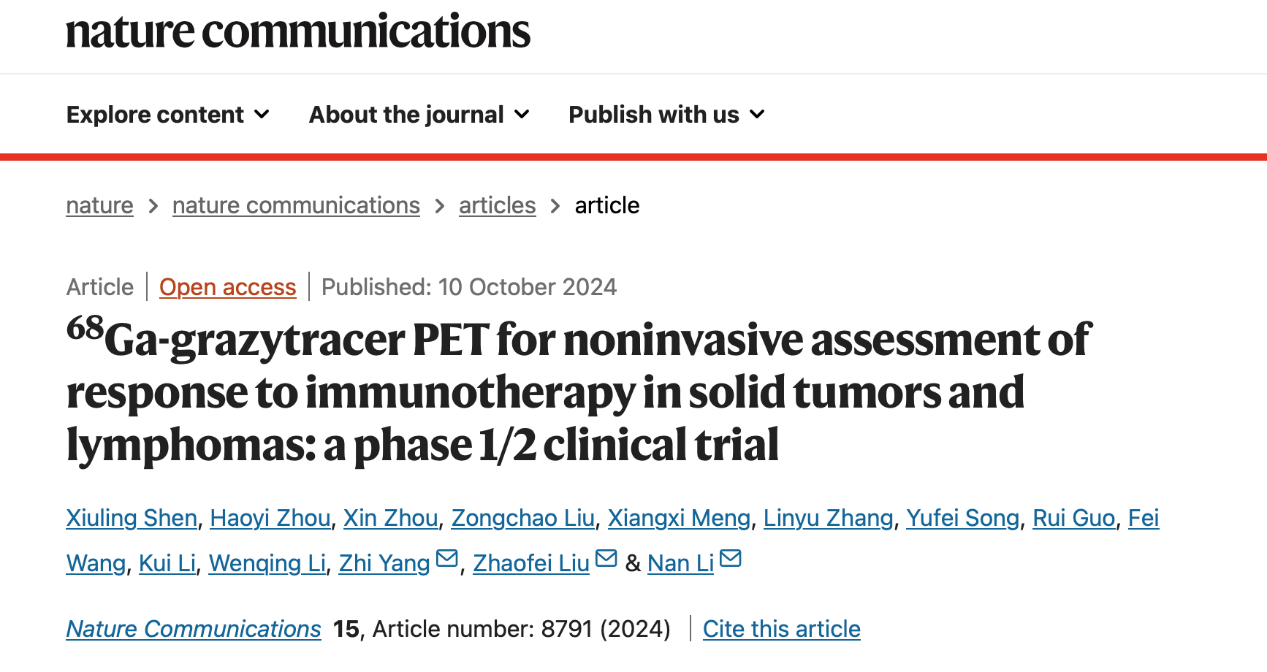This screenshot has height=672, width=1267.
Task: Click the envelope icon beside Zhaofei Liu
Action: pos(606,559)
